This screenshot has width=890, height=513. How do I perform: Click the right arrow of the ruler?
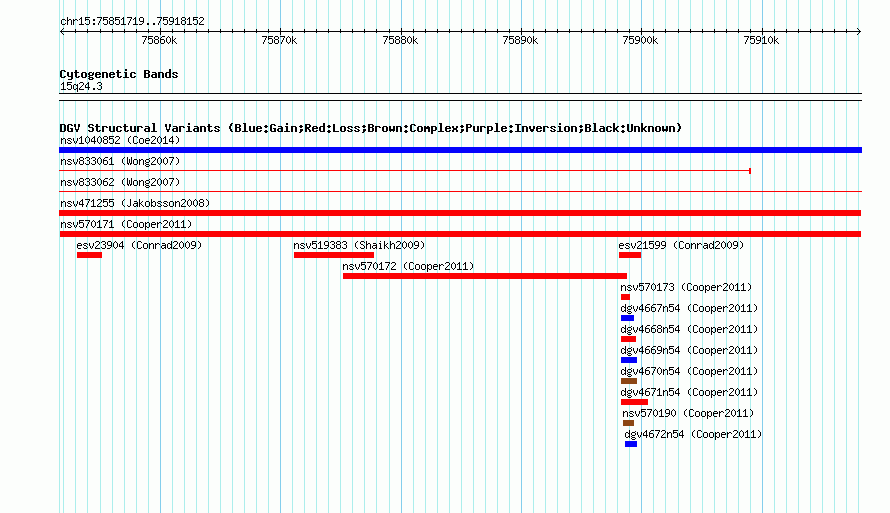point(859,32)
